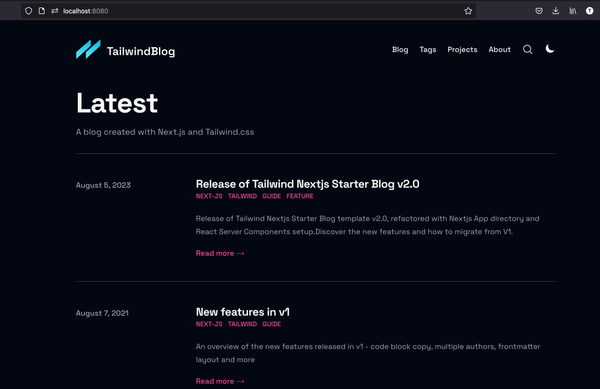Click Read more under the v2.0 release post
The height and width of the screenshot is (389, 600).
pos(220,253)
